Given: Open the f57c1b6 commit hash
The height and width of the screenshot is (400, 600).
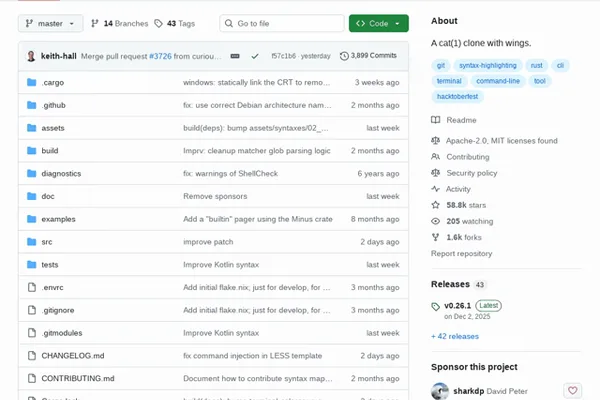Looking at the screenshot, I should coord(283,56).
